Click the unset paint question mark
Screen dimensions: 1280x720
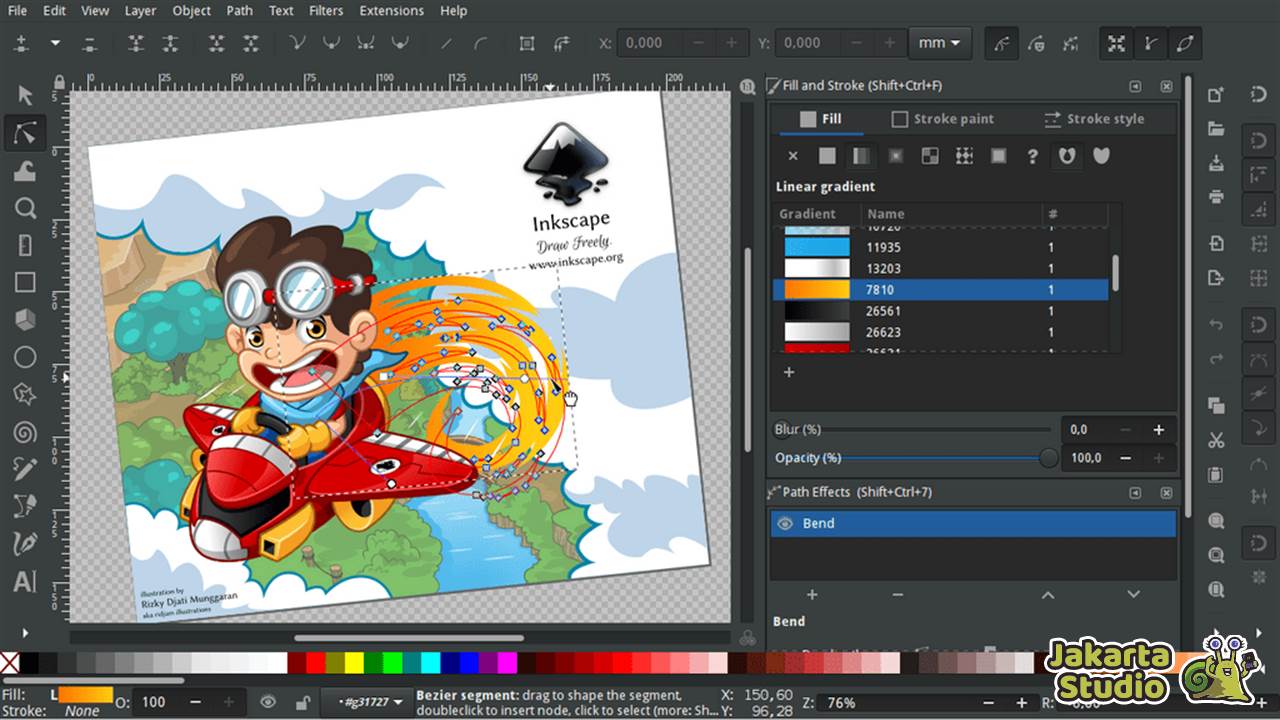1032,156
